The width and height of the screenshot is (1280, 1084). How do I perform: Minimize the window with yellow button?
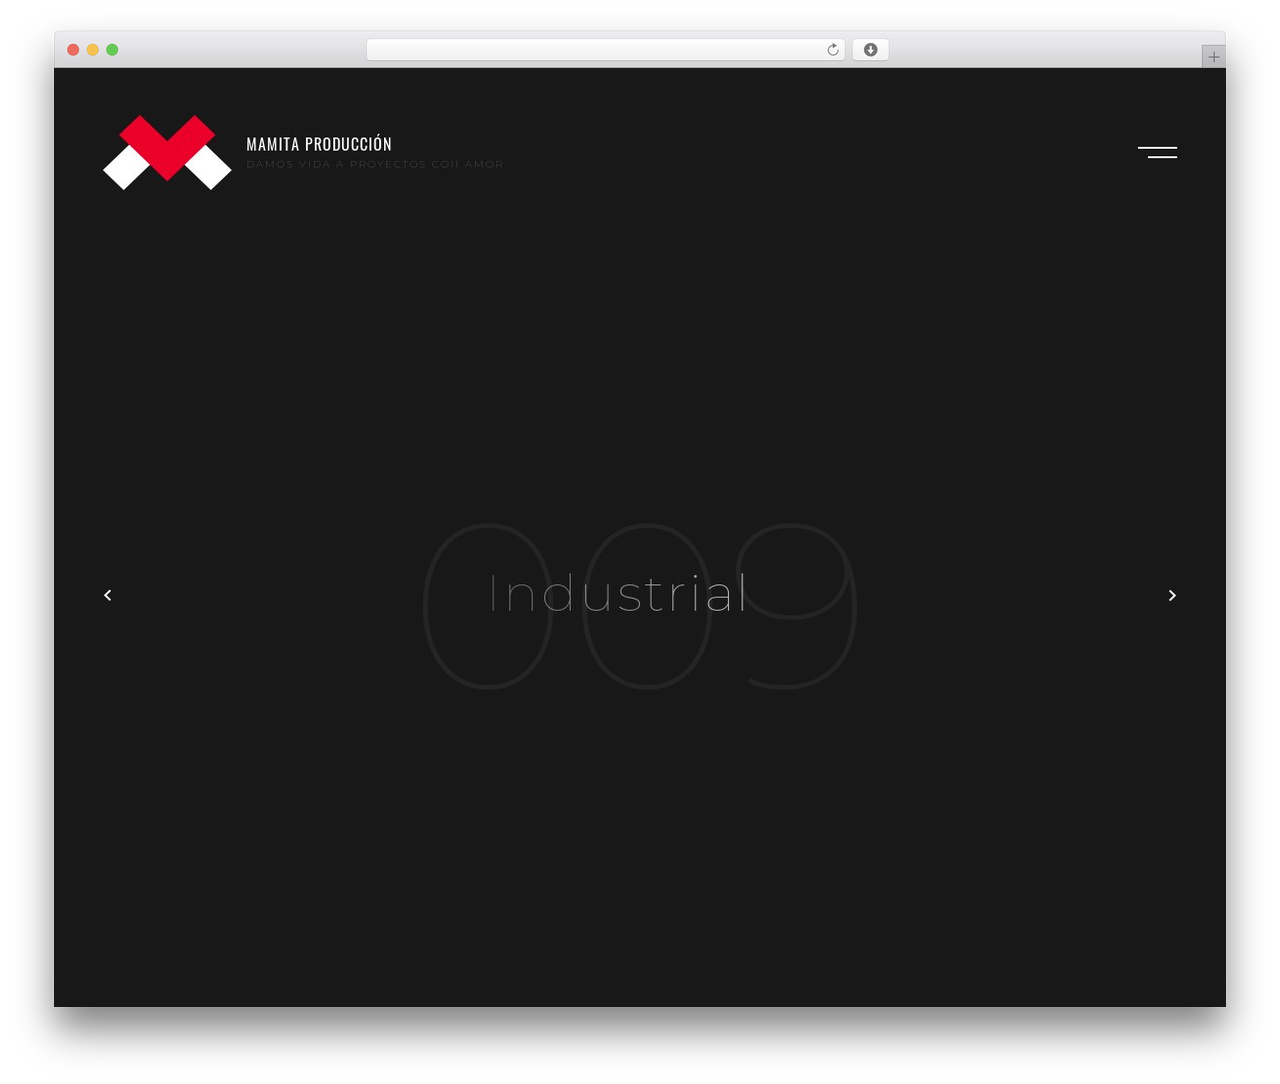[x=92, y=50]
